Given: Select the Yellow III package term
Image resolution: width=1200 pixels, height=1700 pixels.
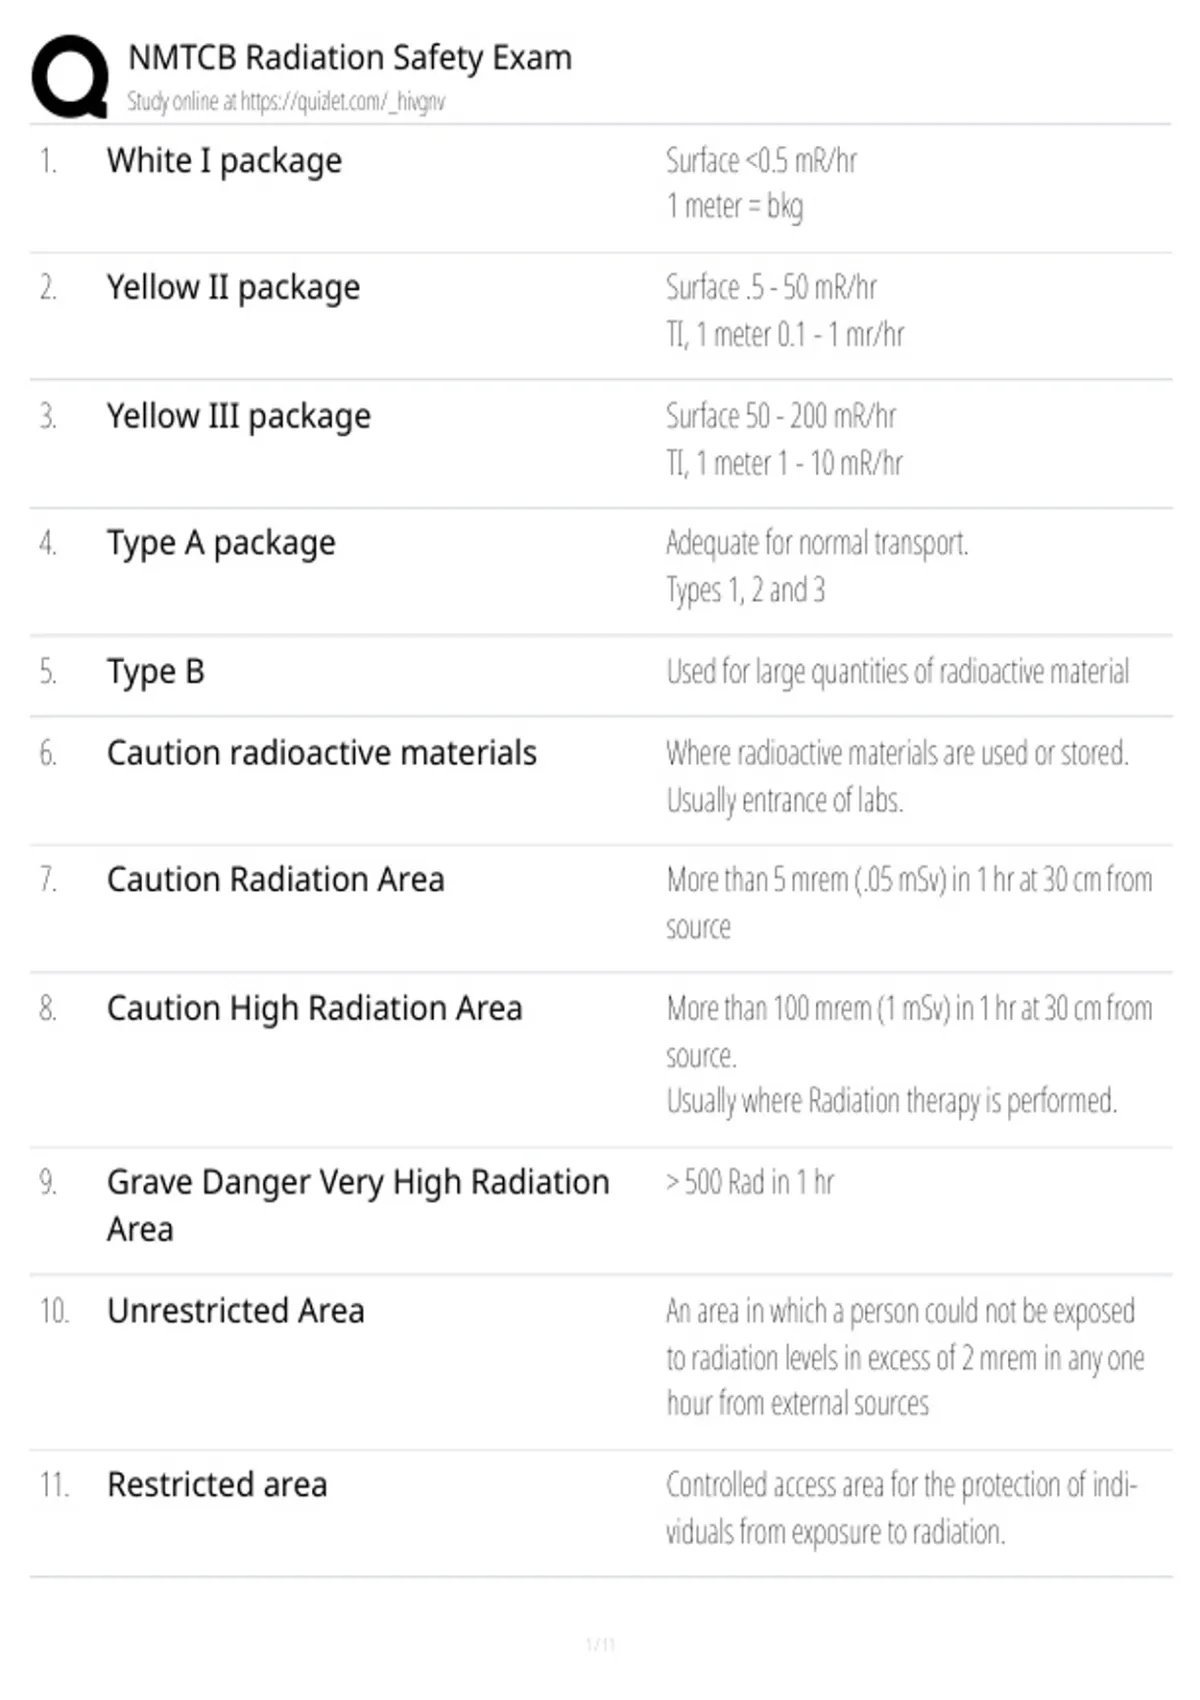Looking at the screenshot, I should pos(239,416).
